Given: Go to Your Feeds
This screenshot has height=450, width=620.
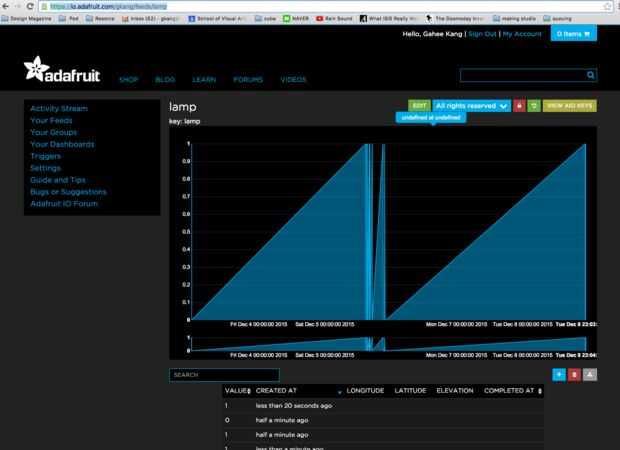Looking at the screenshot, I should pos(51,120).
